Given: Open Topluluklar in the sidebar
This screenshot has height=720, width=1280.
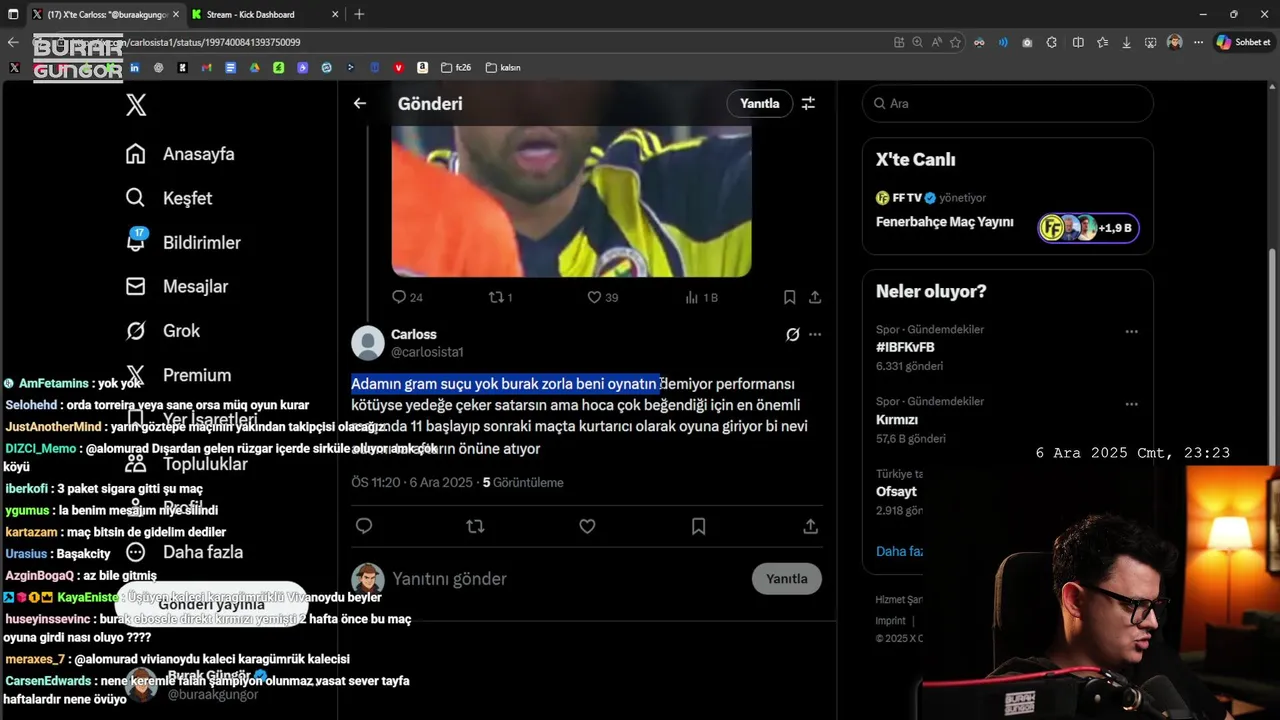Looking at the screenshot, I should coord(186,464).
